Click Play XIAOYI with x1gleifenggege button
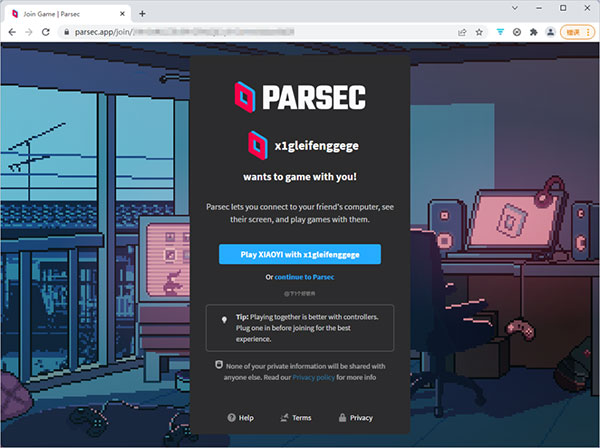The width and height of the screenshot is (600, 448). coord(300,254)
